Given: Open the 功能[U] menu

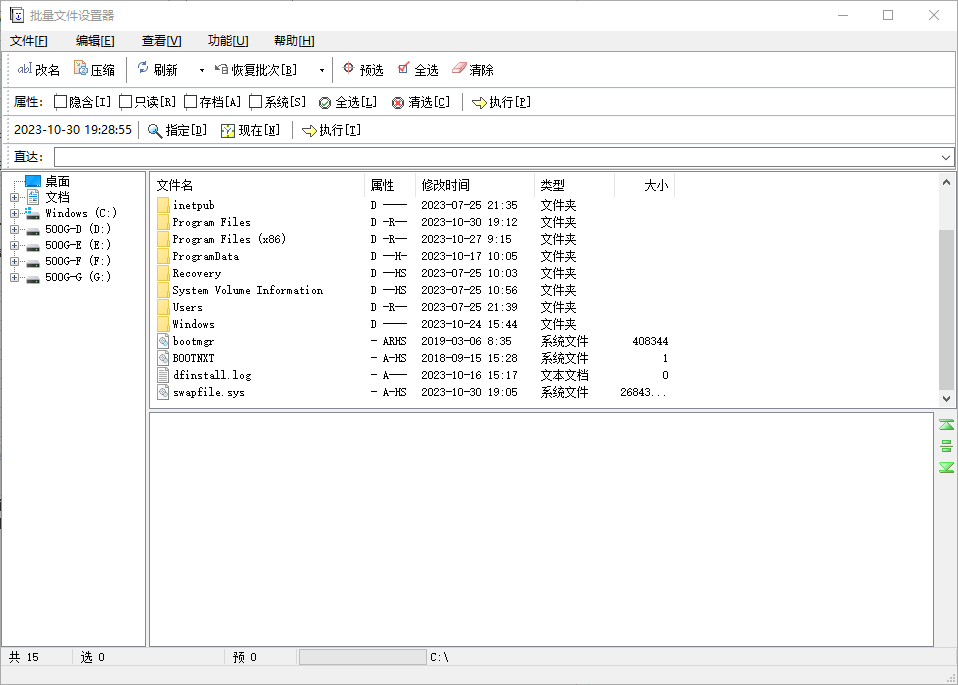Looking at the screenshot, I should 227,41.
